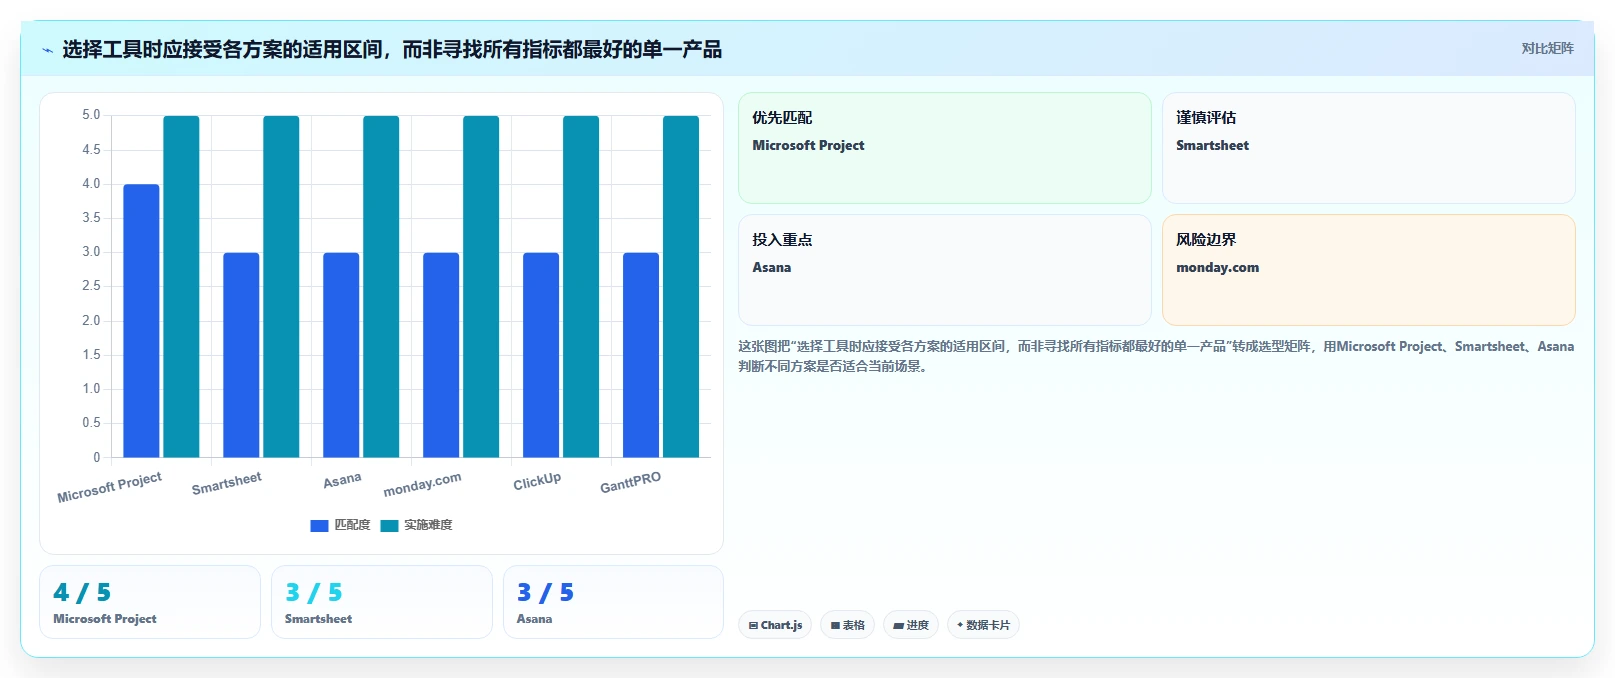Select monday.com's blue 匹配度 bar

441,355
